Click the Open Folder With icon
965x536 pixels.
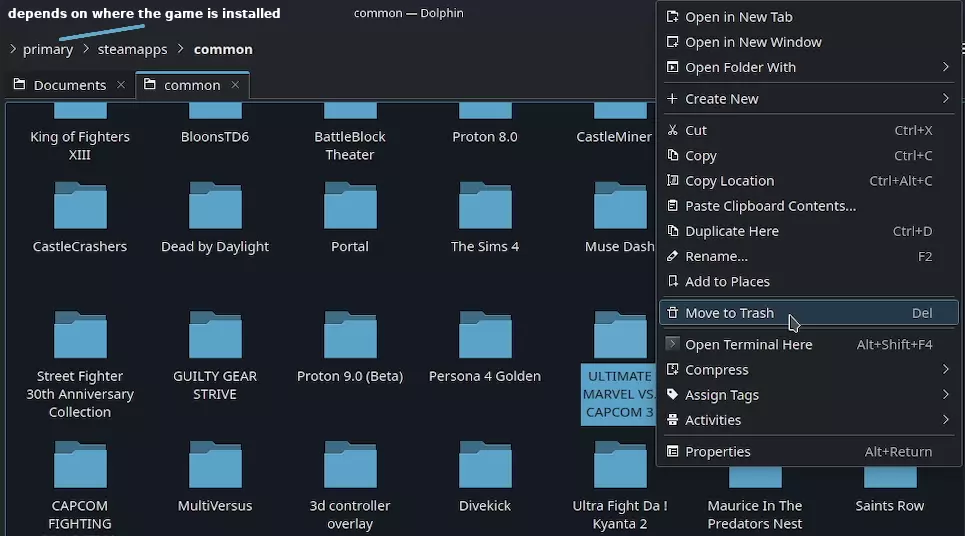pyautogui.click(x=673, y=66)
